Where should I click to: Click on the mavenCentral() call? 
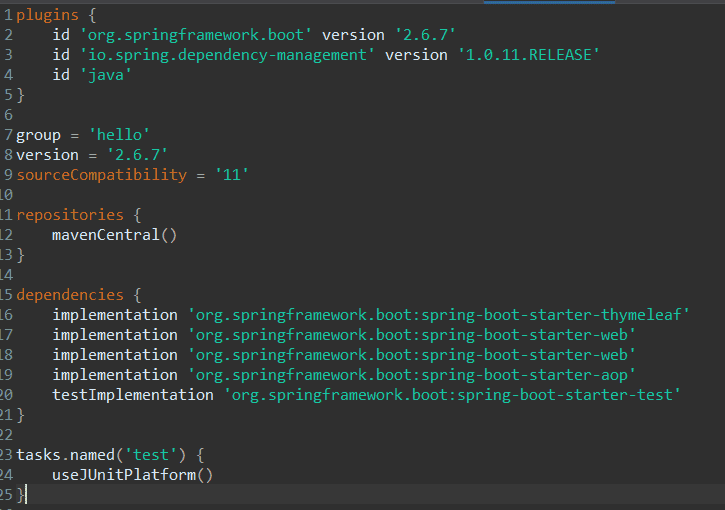tap(114, 235)
